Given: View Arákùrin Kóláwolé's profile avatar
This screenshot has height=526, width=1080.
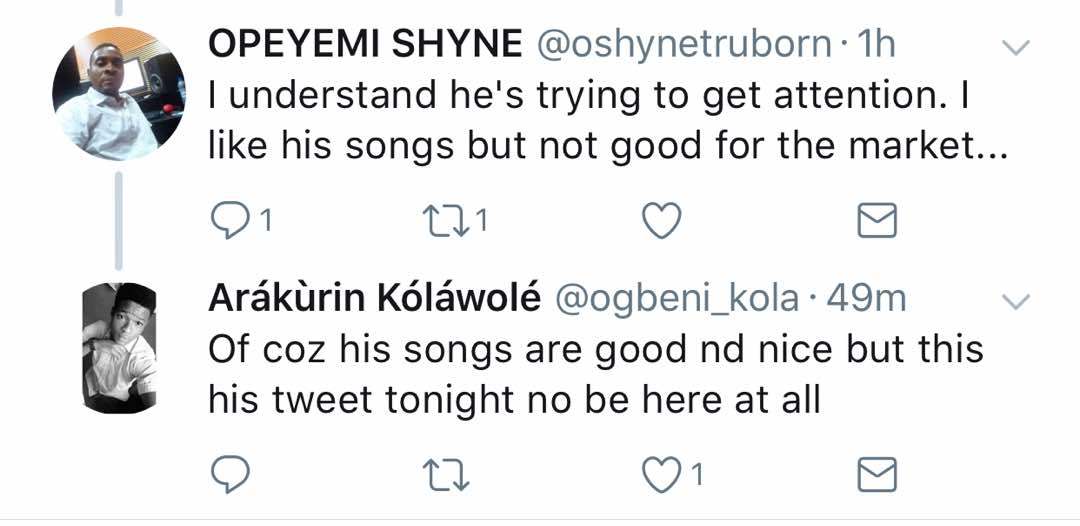Looking at the screenshot, I should coord(118,347).
